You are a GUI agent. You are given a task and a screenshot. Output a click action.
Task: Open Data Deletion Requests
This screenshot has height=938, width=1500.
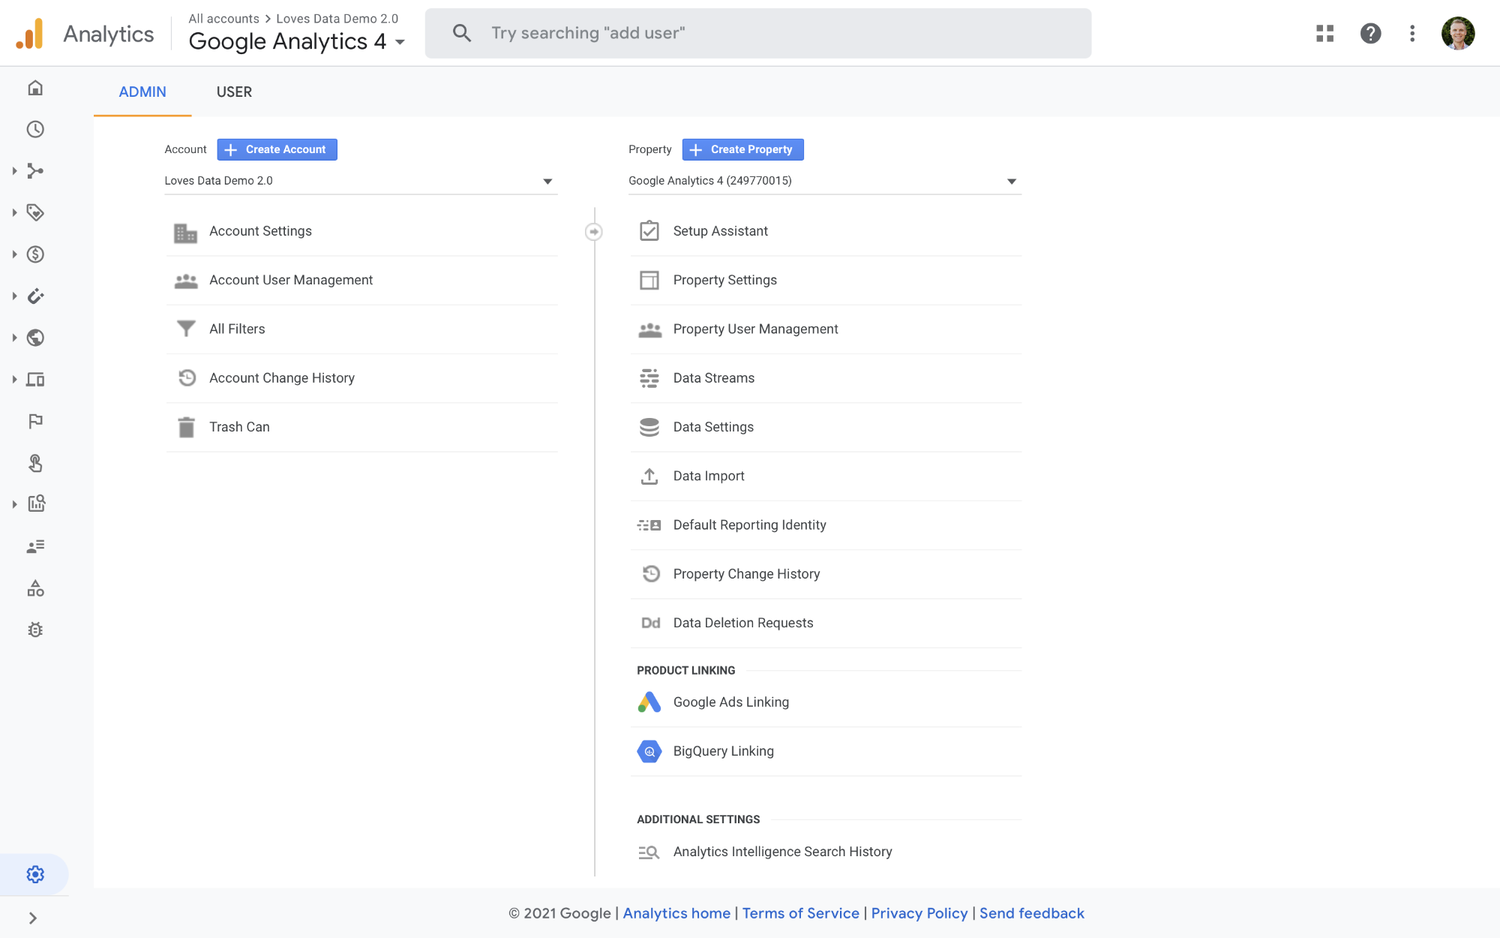click(x=825, y=623)
